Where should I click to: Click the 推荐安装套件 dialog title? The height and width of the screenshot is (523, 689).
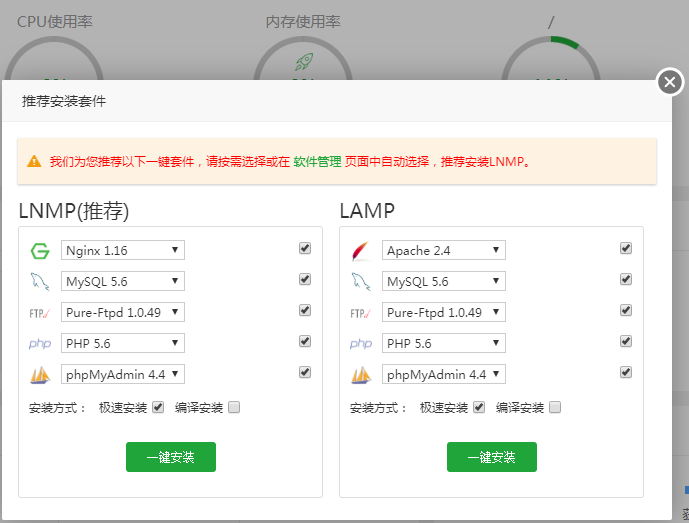click(x=64, y=102)
